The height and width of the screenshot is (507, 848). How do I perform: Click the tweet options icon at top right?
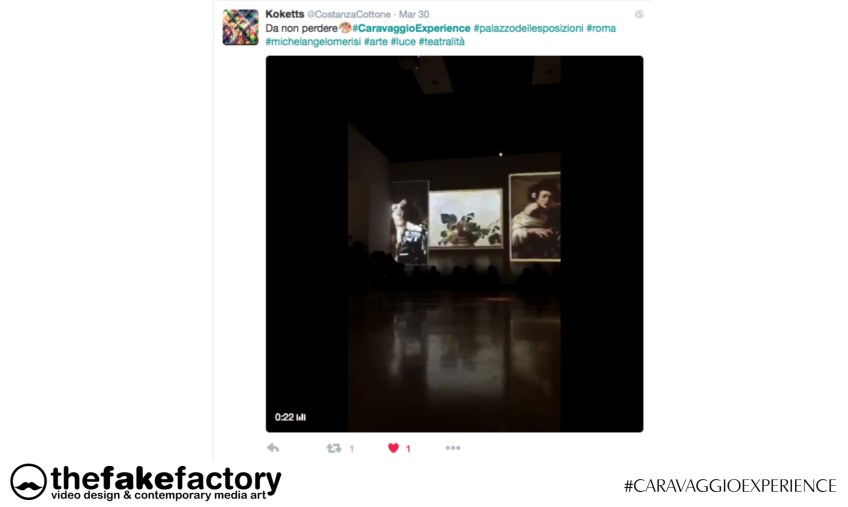[639, 15]
